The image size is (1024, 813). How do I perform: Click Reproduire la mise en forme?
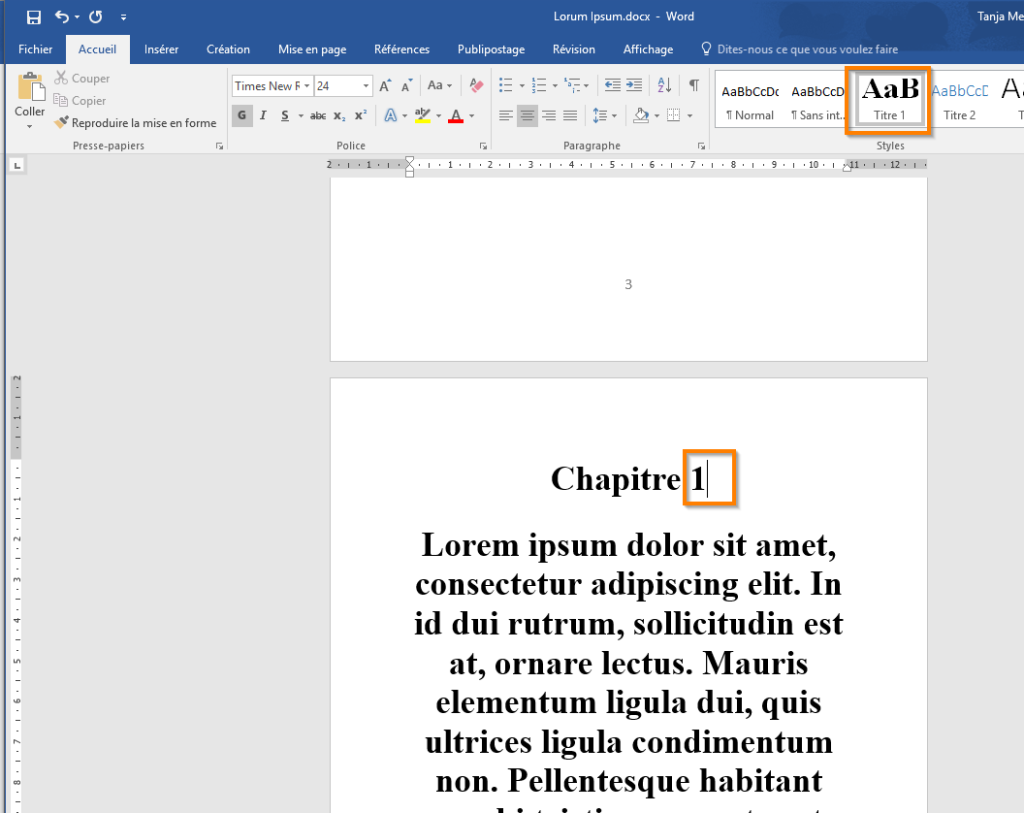pyautogui.click(x=135, y=123)
